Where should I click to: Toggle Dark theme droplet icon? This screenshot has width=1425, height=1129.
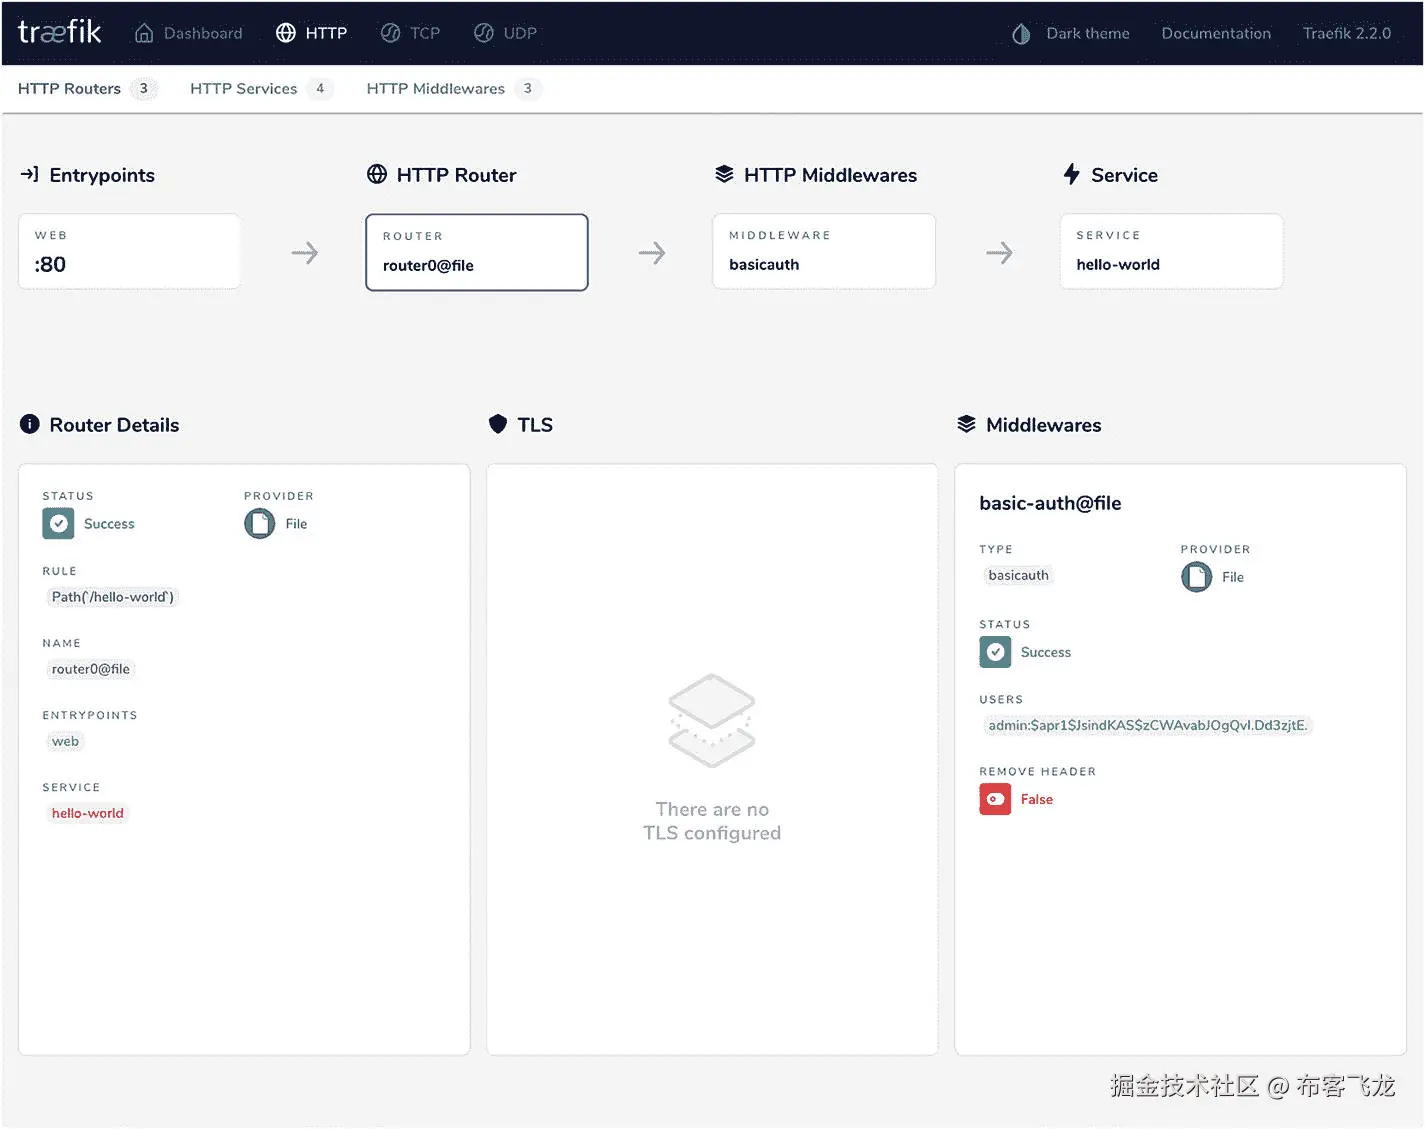pos(1021,34)
